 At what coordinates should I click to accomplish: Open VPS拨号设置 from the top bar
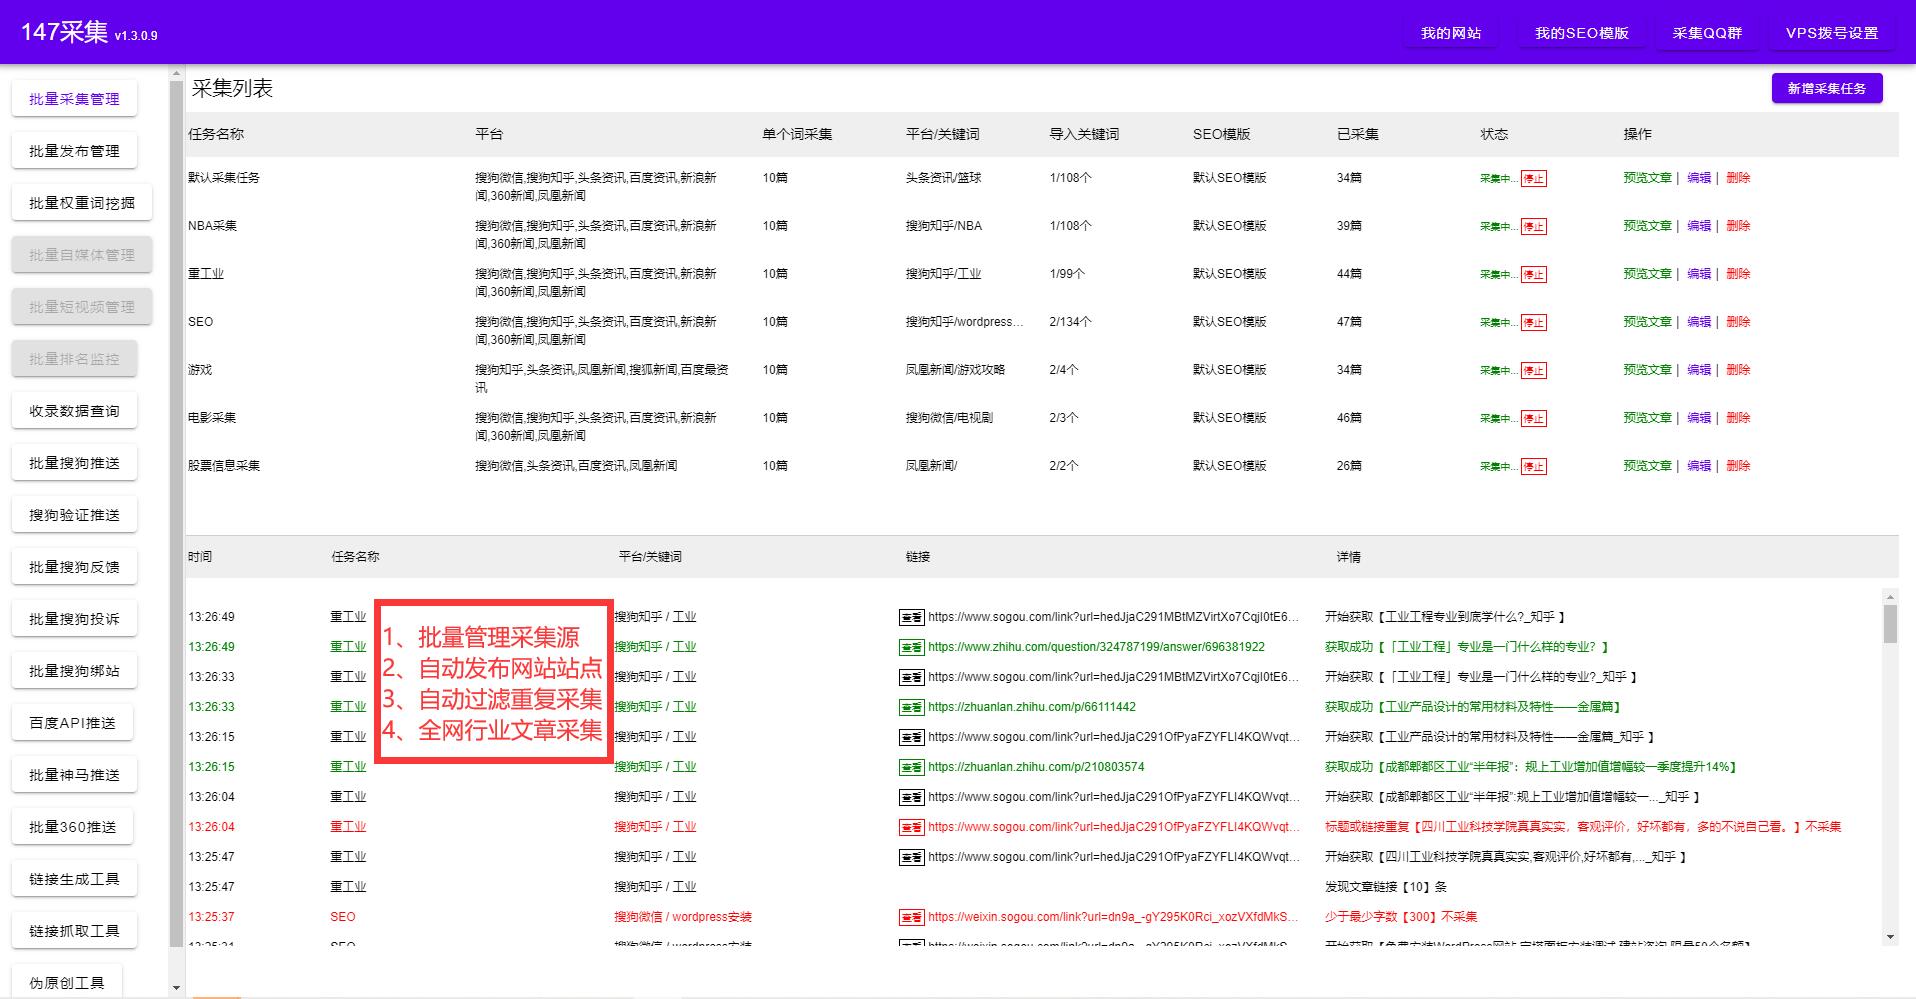(x=1830, y=33)
